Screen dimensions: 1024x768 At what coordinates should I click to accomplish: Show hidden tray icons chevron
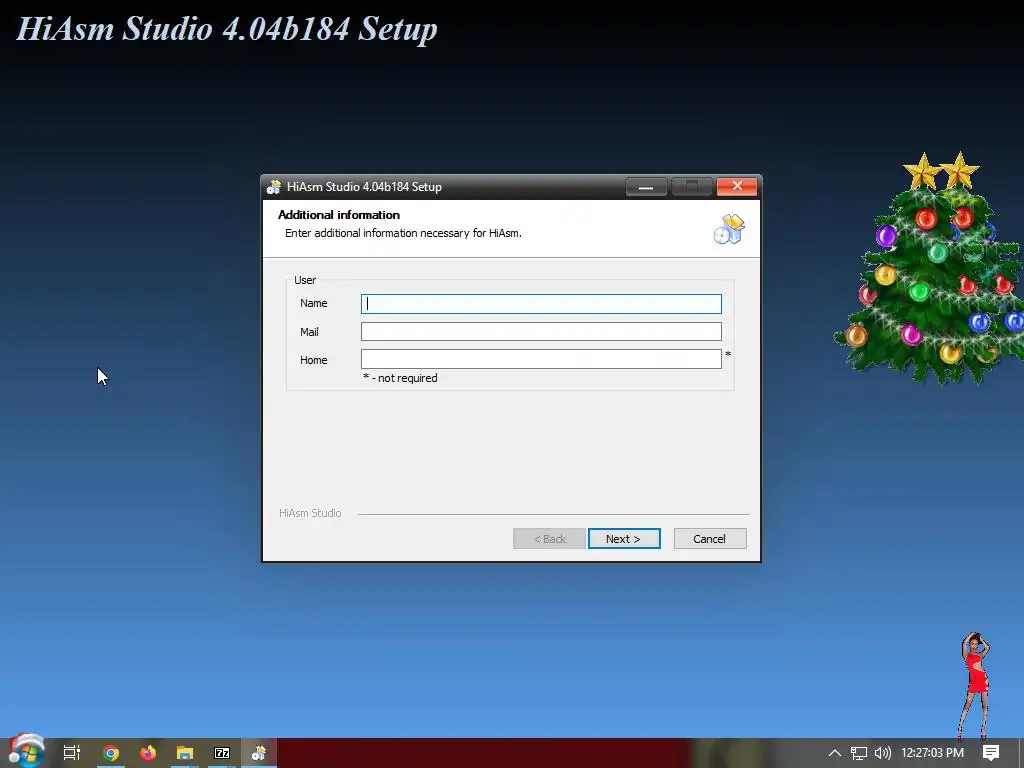(835, 753)
